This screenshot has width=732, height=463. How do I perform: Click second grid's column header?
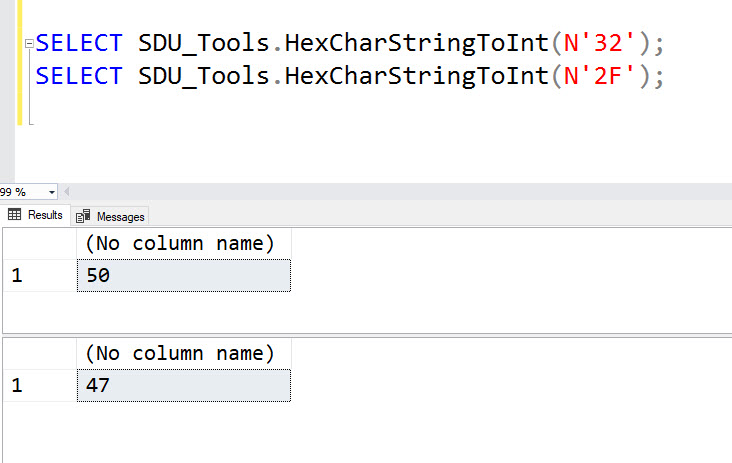pyautogui.click(x=184, y=354)
